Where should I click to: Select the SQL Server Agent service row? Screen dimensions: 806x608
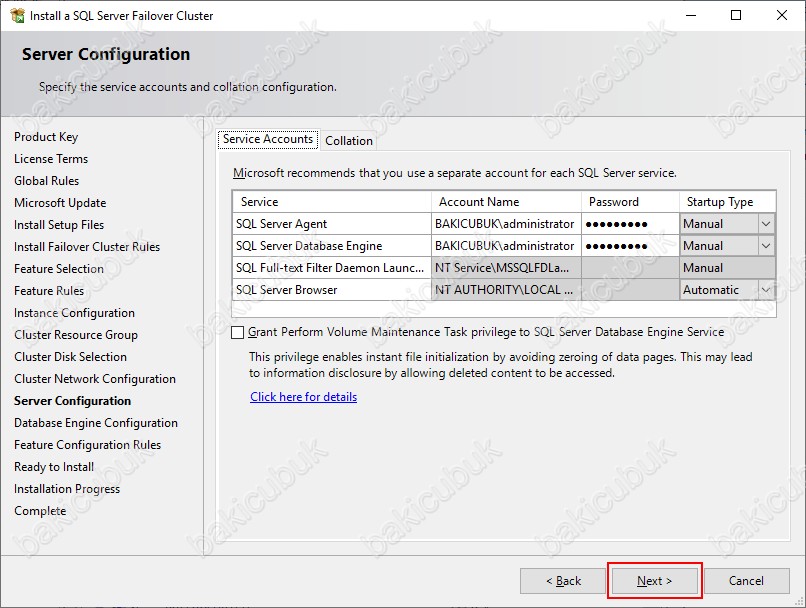pos(504,224)
